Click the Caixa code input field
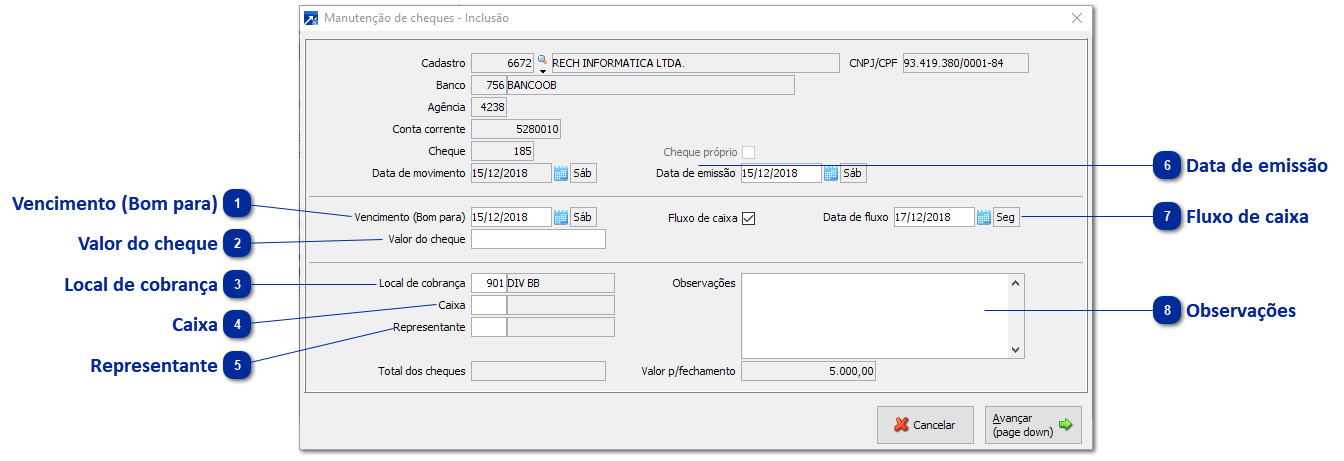 click(489, 305)
